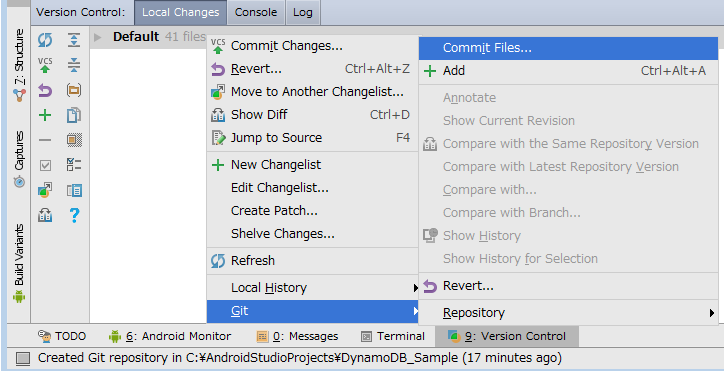
Task: Switch to the Console tab
Action: (256, 12)
